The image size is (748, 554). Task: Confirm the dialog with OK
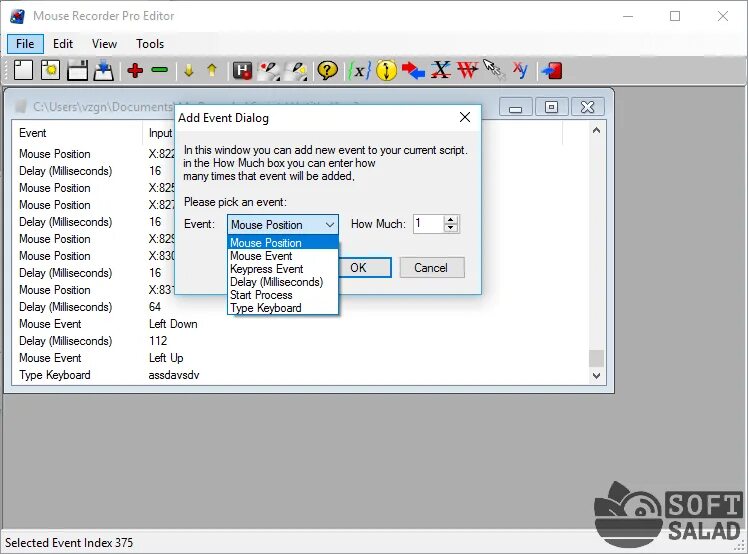point(365,268)
